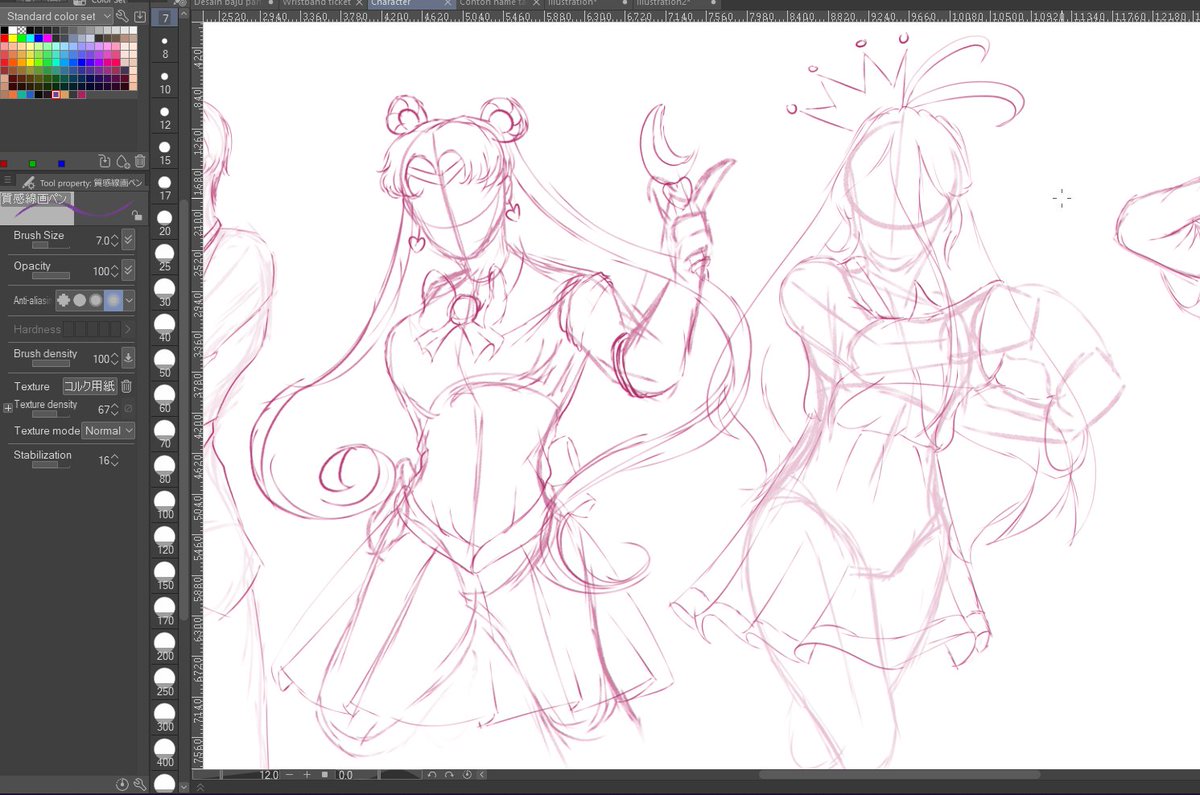
Task: Select brush size preset 50
Action: coord(165,365)
